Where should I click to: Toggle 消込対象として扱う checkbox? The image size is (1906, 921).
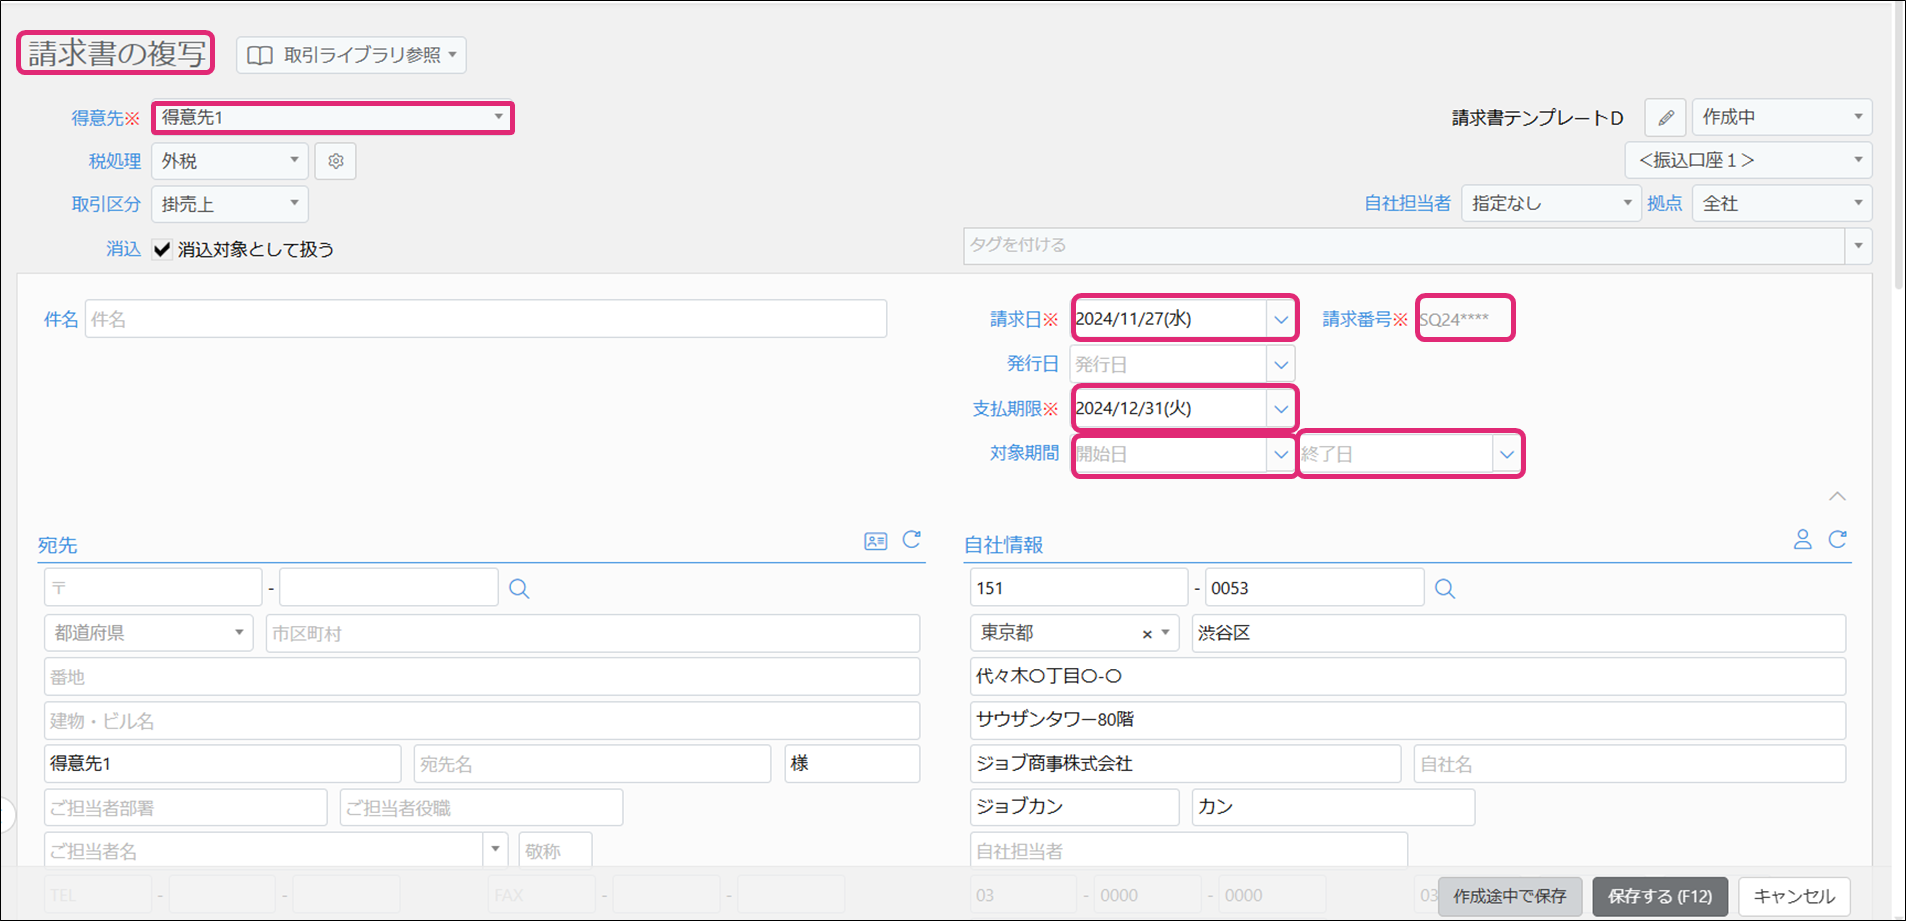(x=162, y=249)
